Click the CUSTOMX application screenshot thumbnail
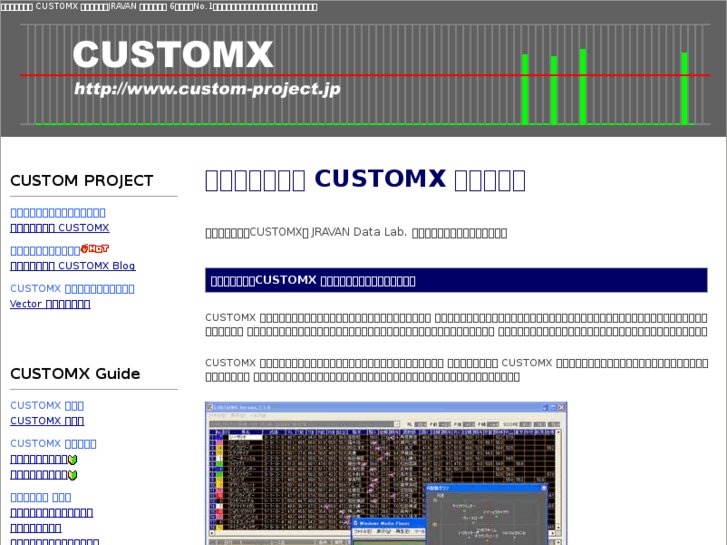Viewport: 727px width, 545px height. [x=386, y=473]
